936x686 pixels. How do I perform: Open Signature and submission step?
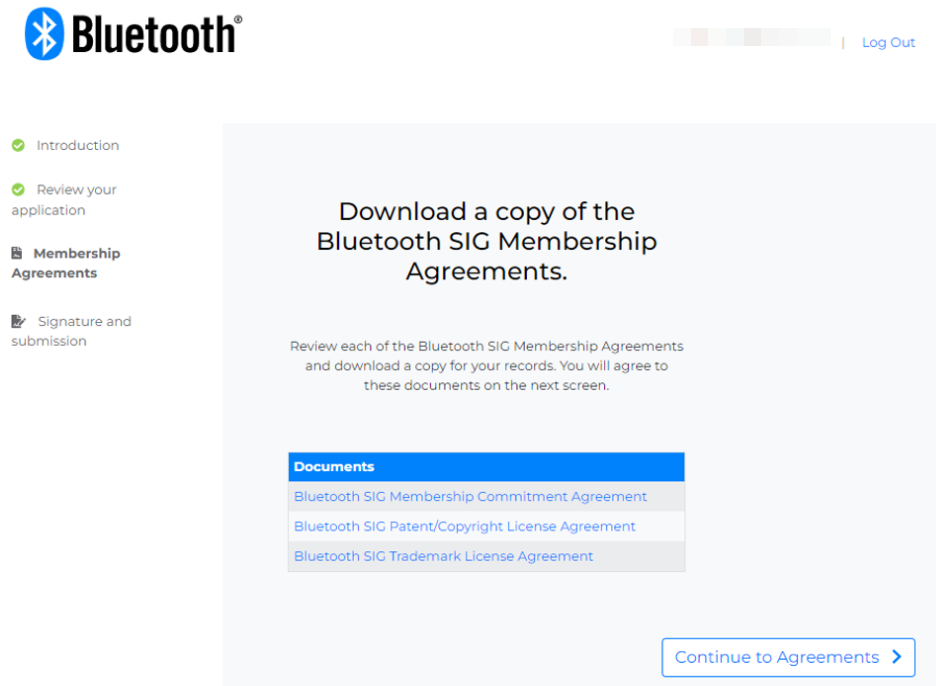[x=71, y=331]
